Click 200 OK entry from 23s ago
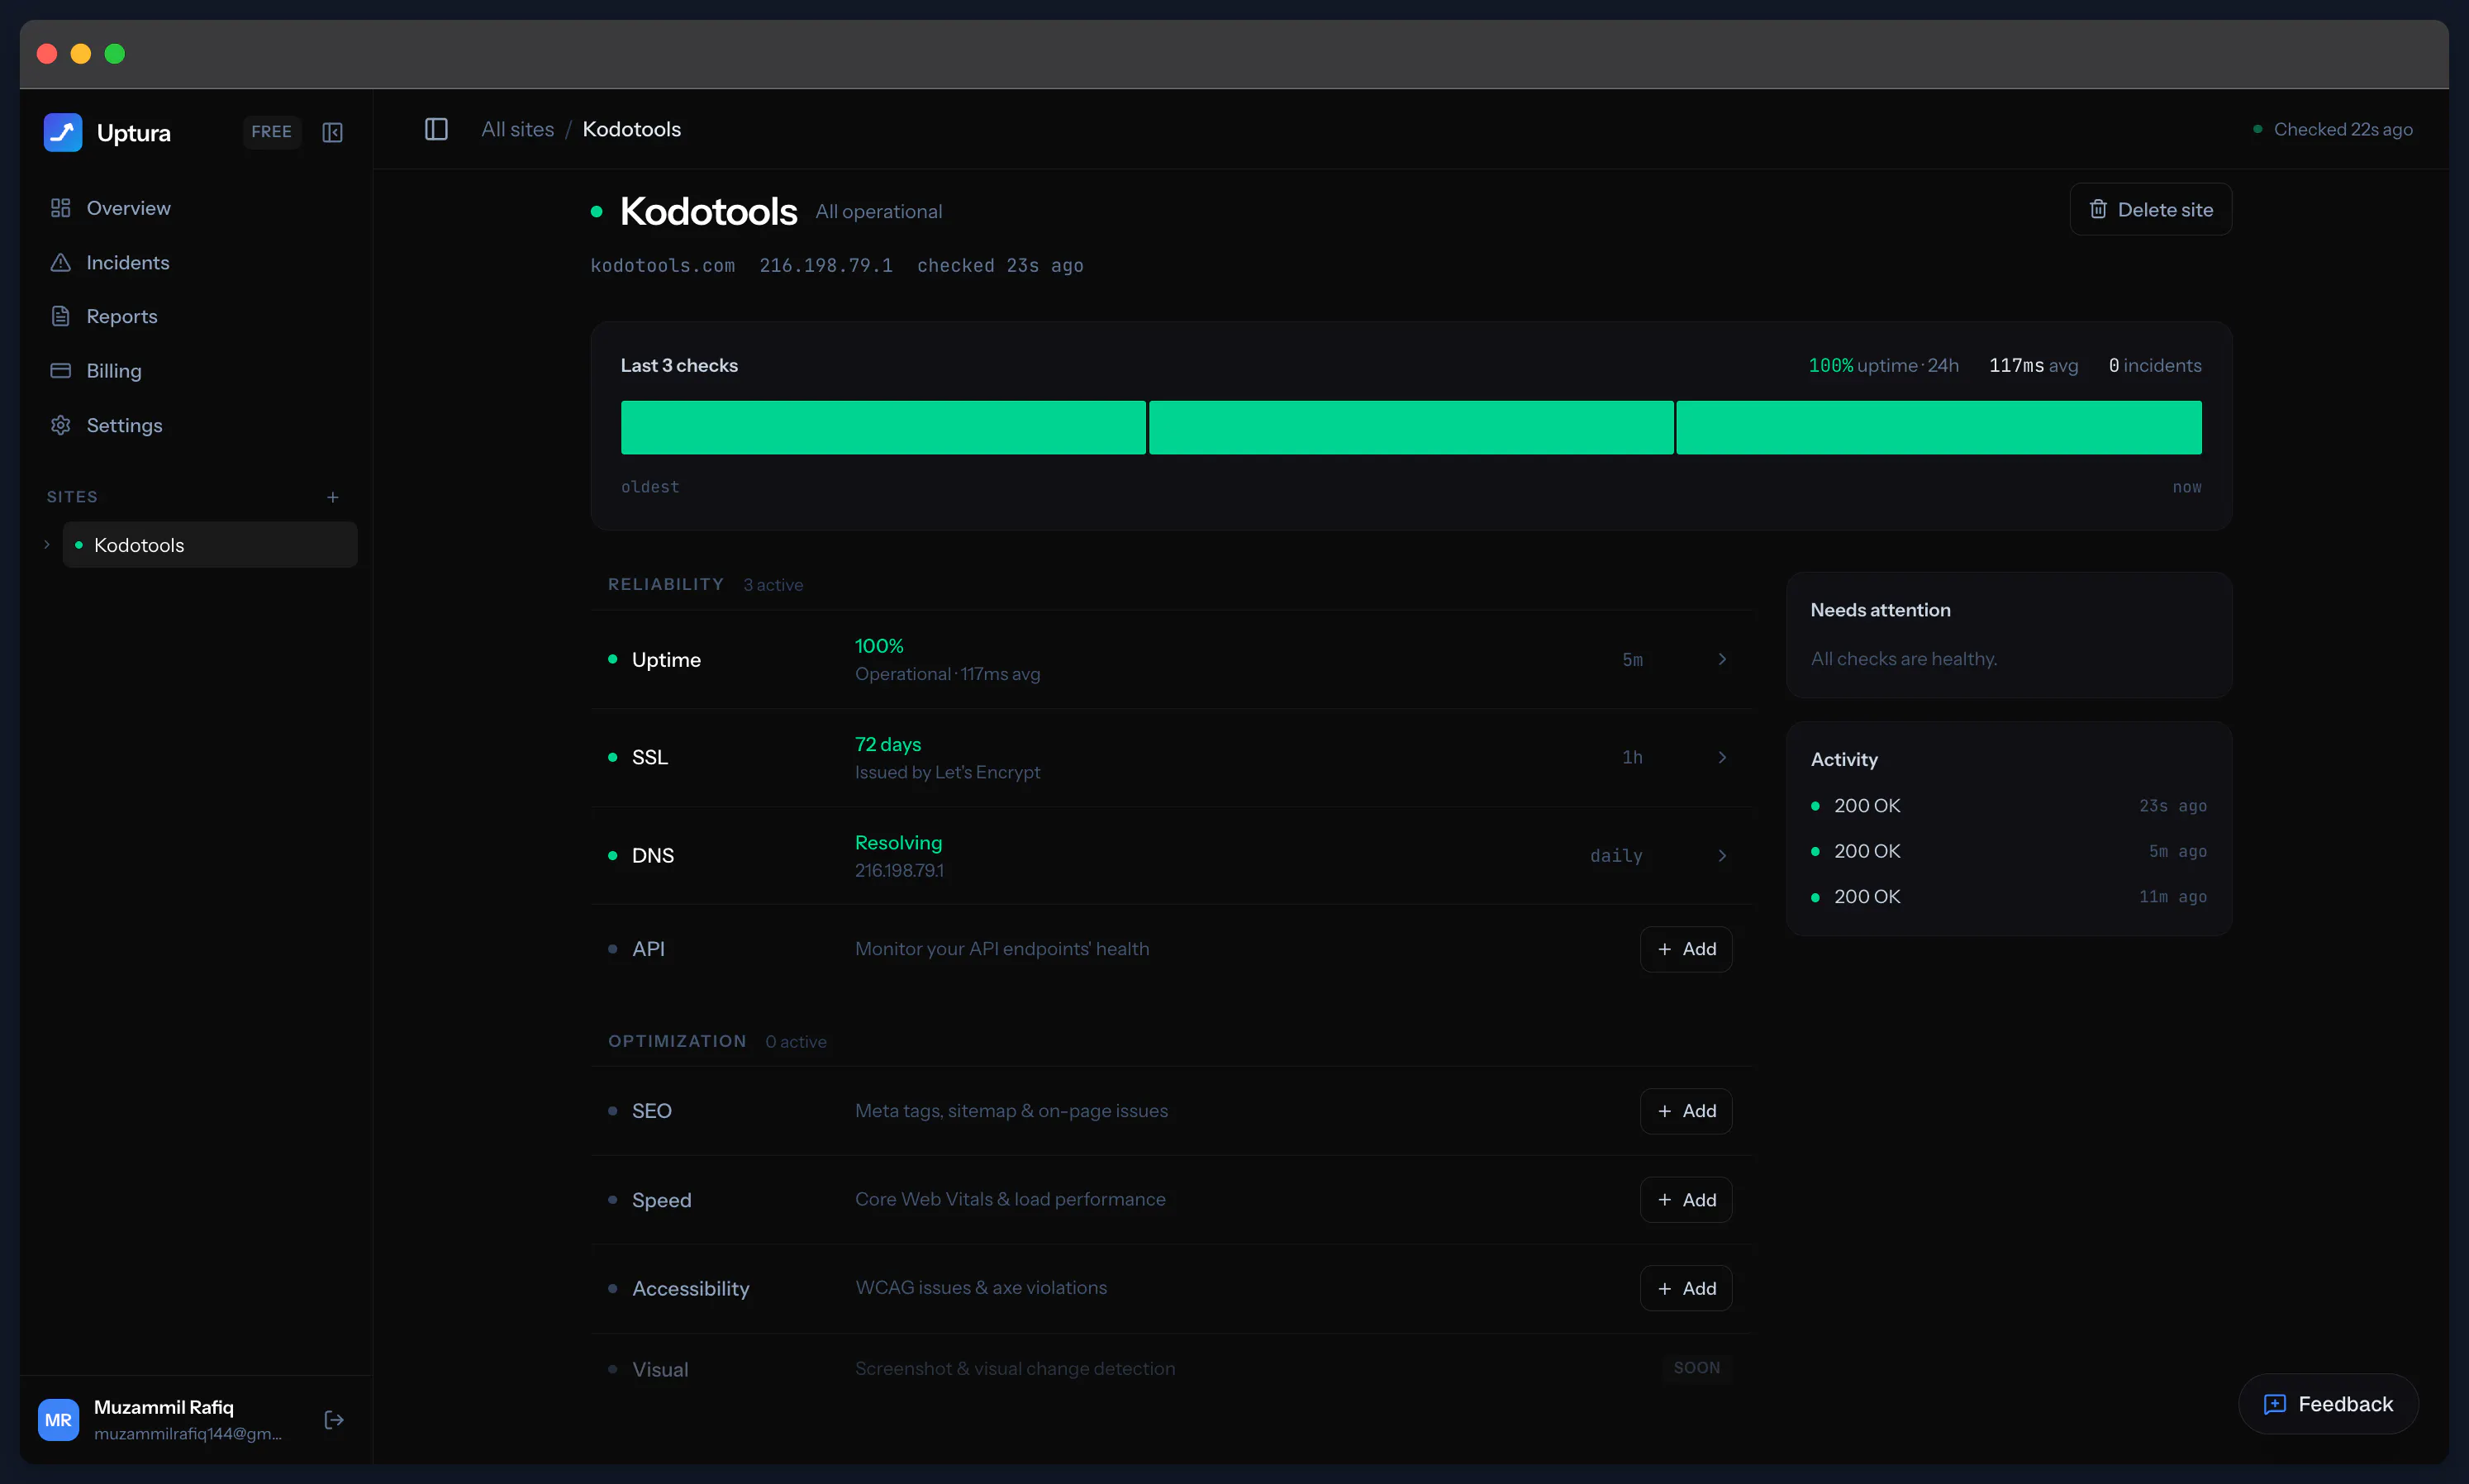Viewport: 2469px width, 1484px height. [2008, 806]
